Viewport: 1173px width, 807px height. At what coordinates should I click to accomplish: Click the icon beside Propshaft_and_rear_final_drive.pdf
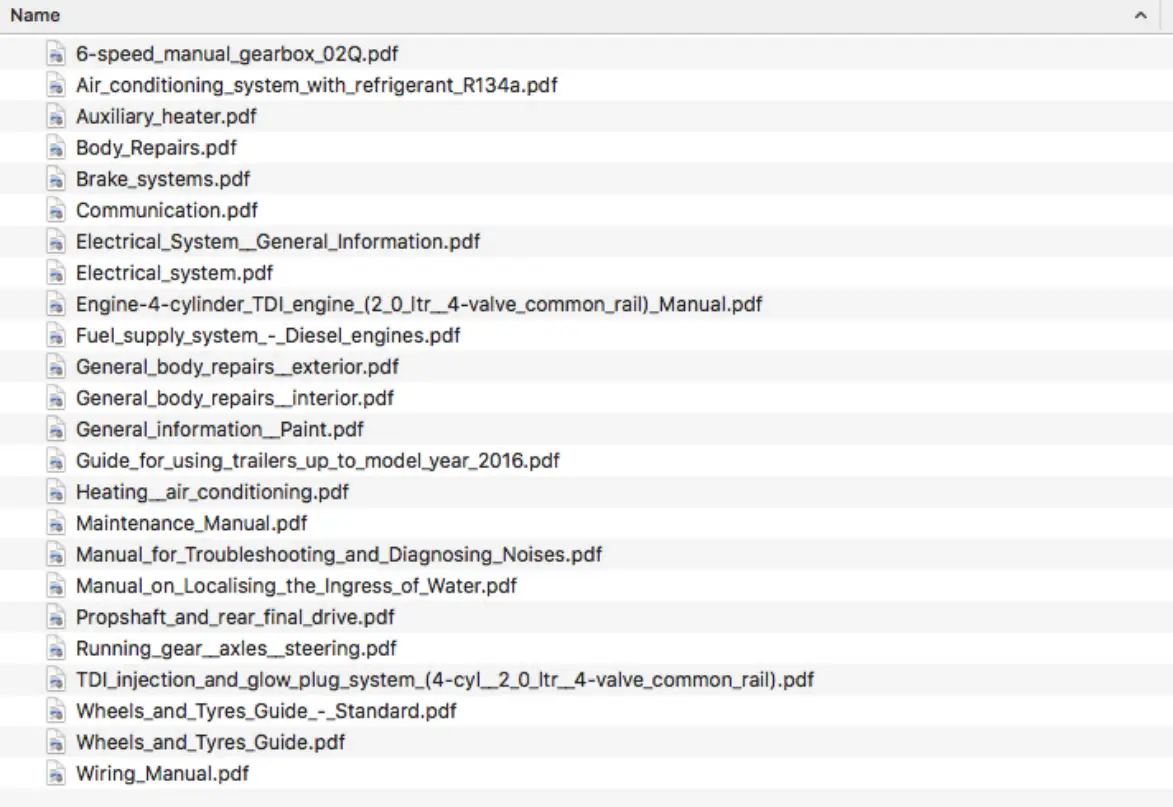[x=56, y=617]
